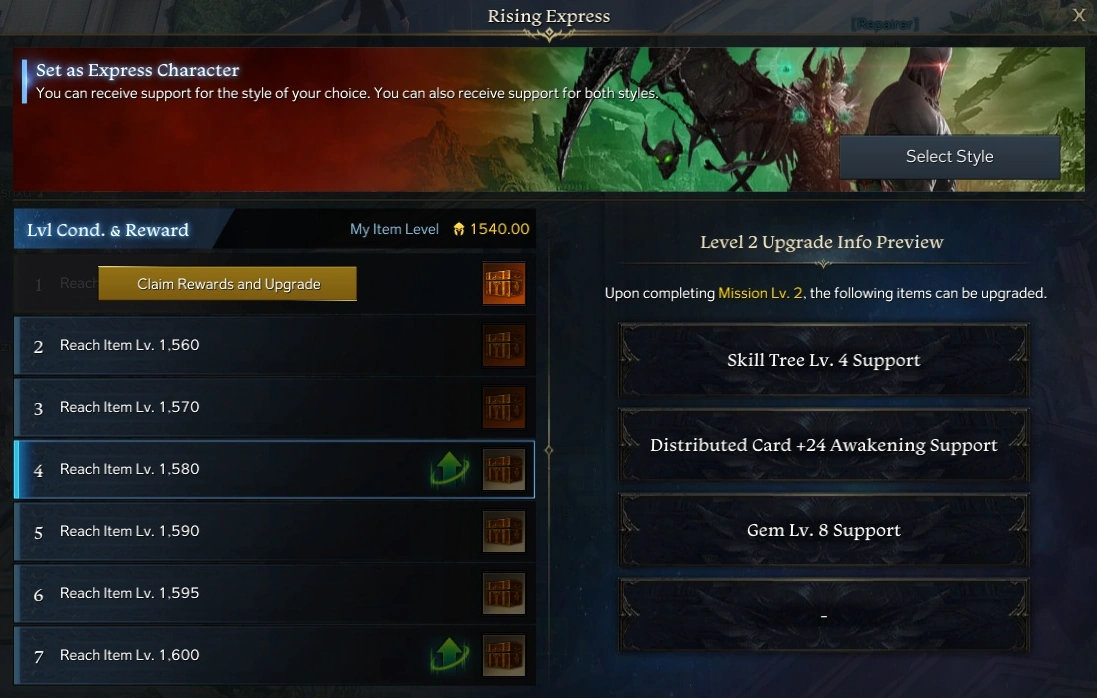Image resolution: width=1097 pixels, height=698 pixels.
Task: Click Gem Lv. 8 Support panel
Action: coord(823,530)
